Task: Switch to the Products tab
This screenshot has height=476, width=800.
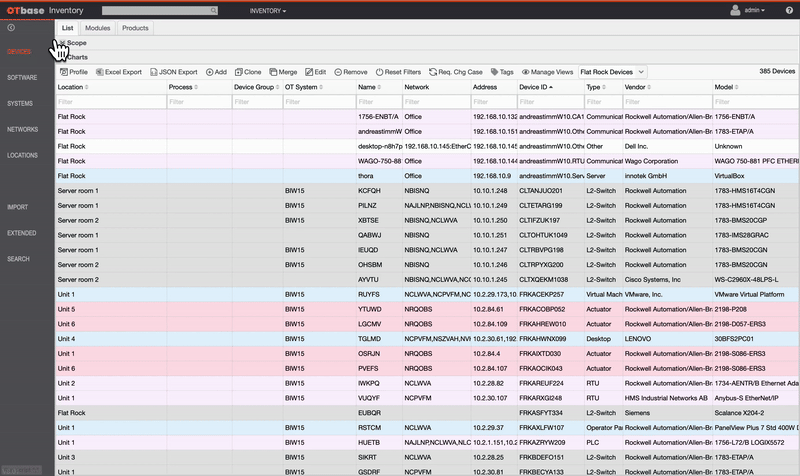Action: pyautogui.click(x=135, y=28)
